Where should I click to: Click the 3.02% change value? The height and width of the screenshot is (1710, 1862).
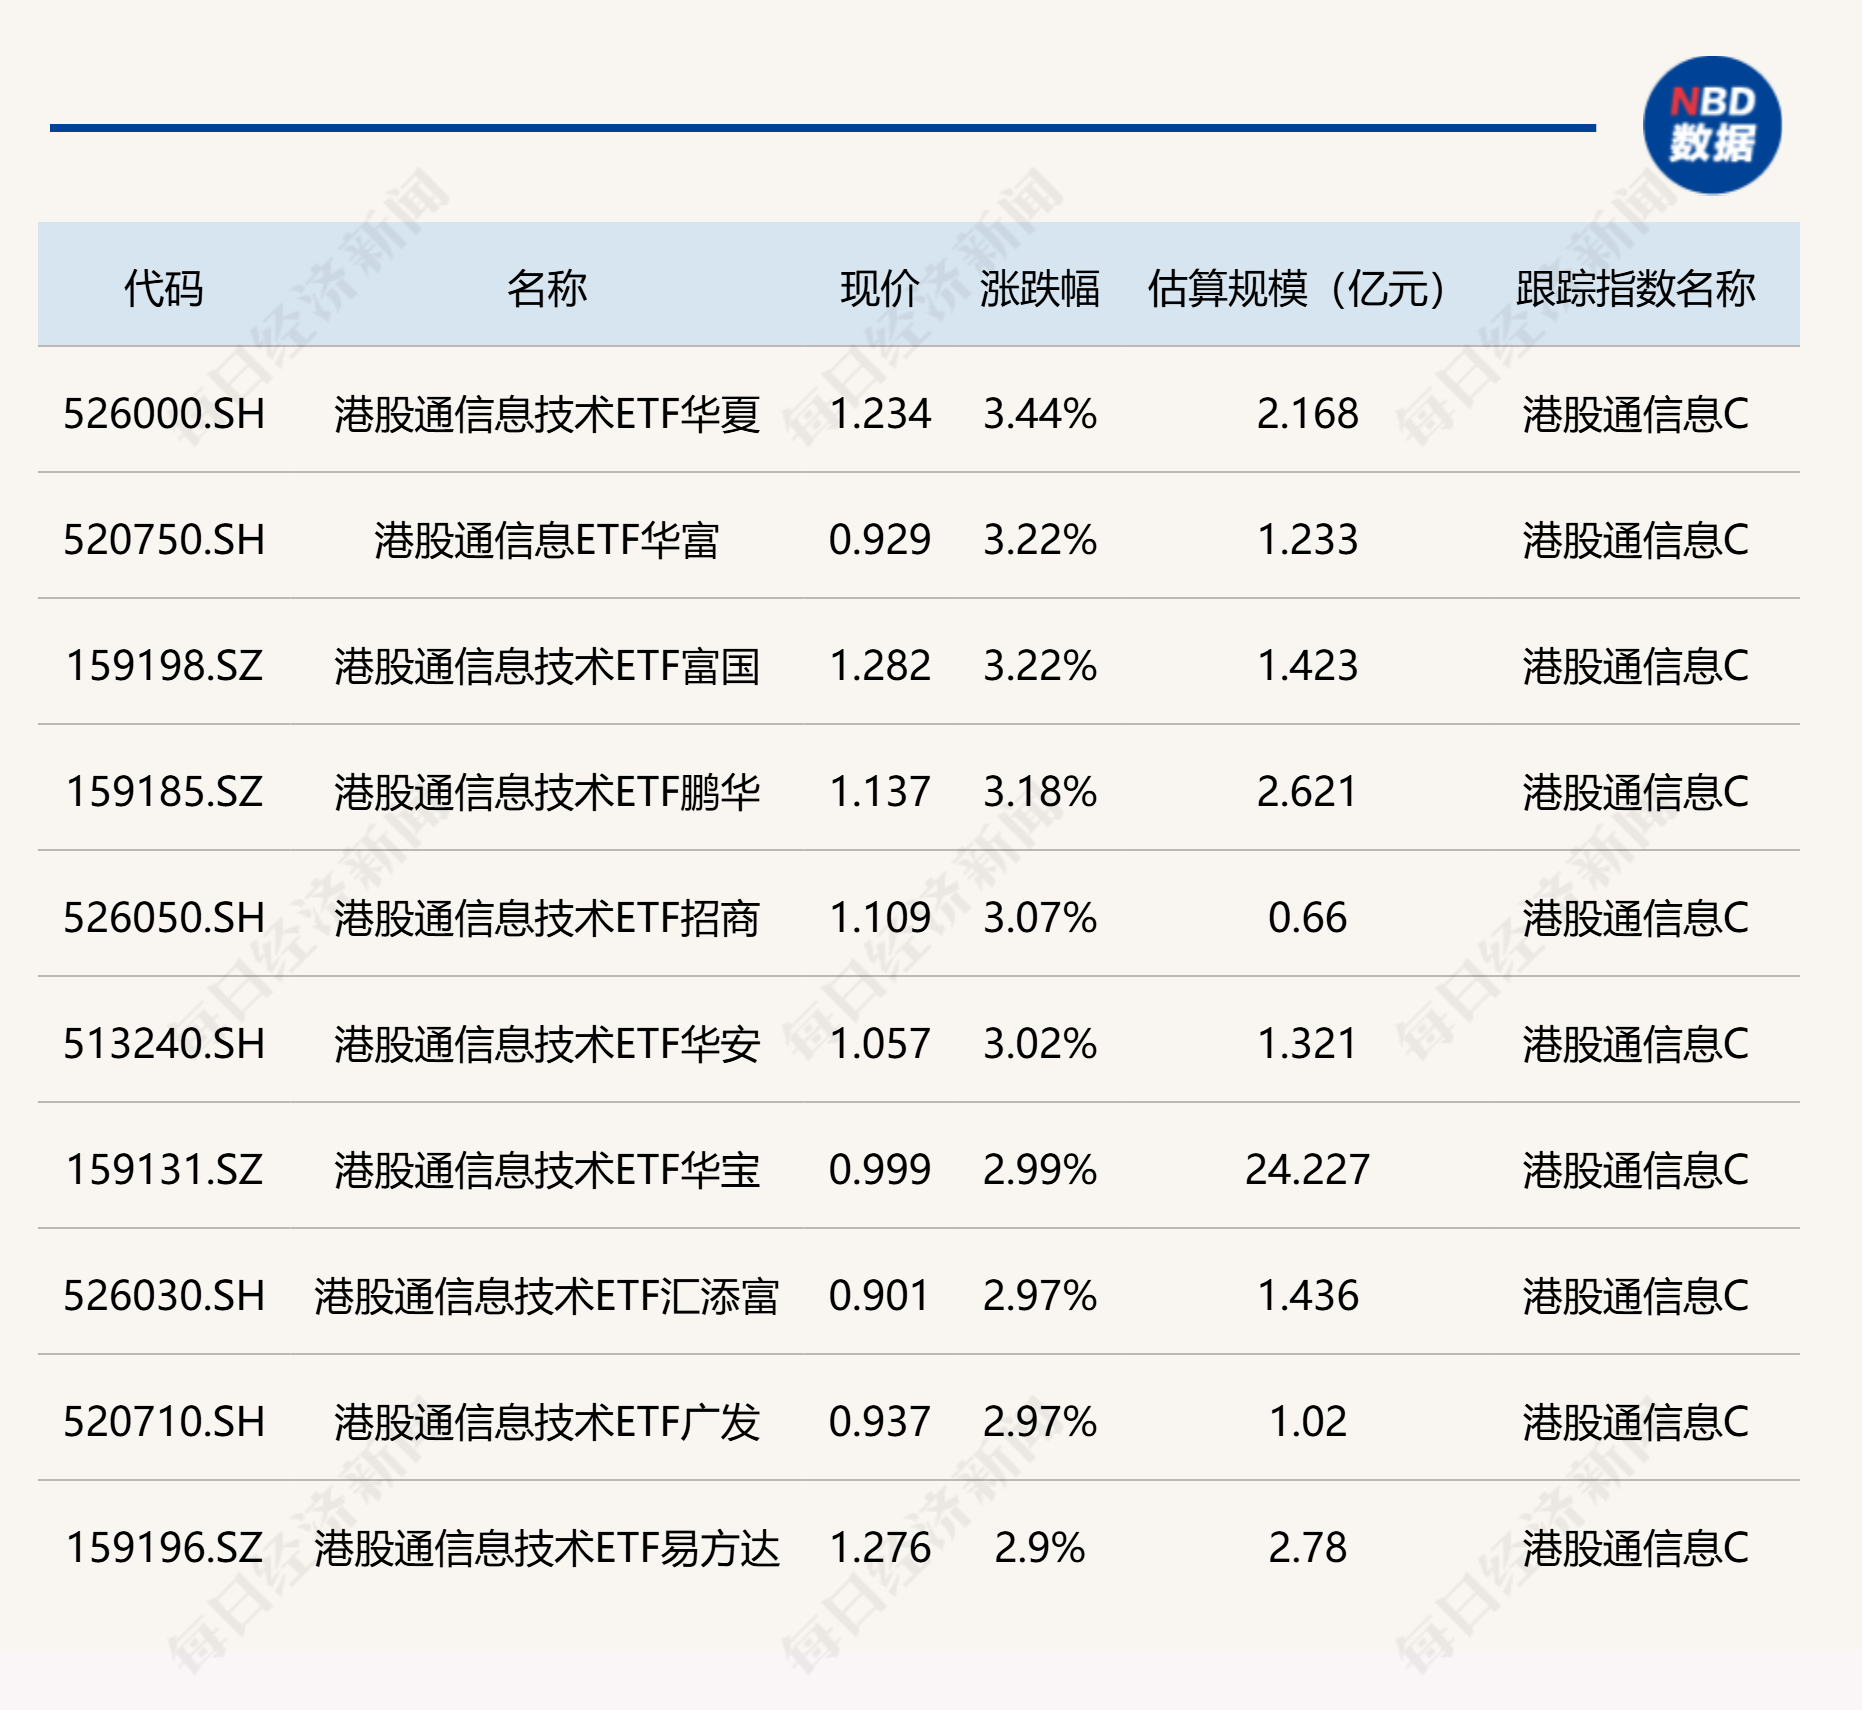pyautogui.click(x=1040, y=1044)
